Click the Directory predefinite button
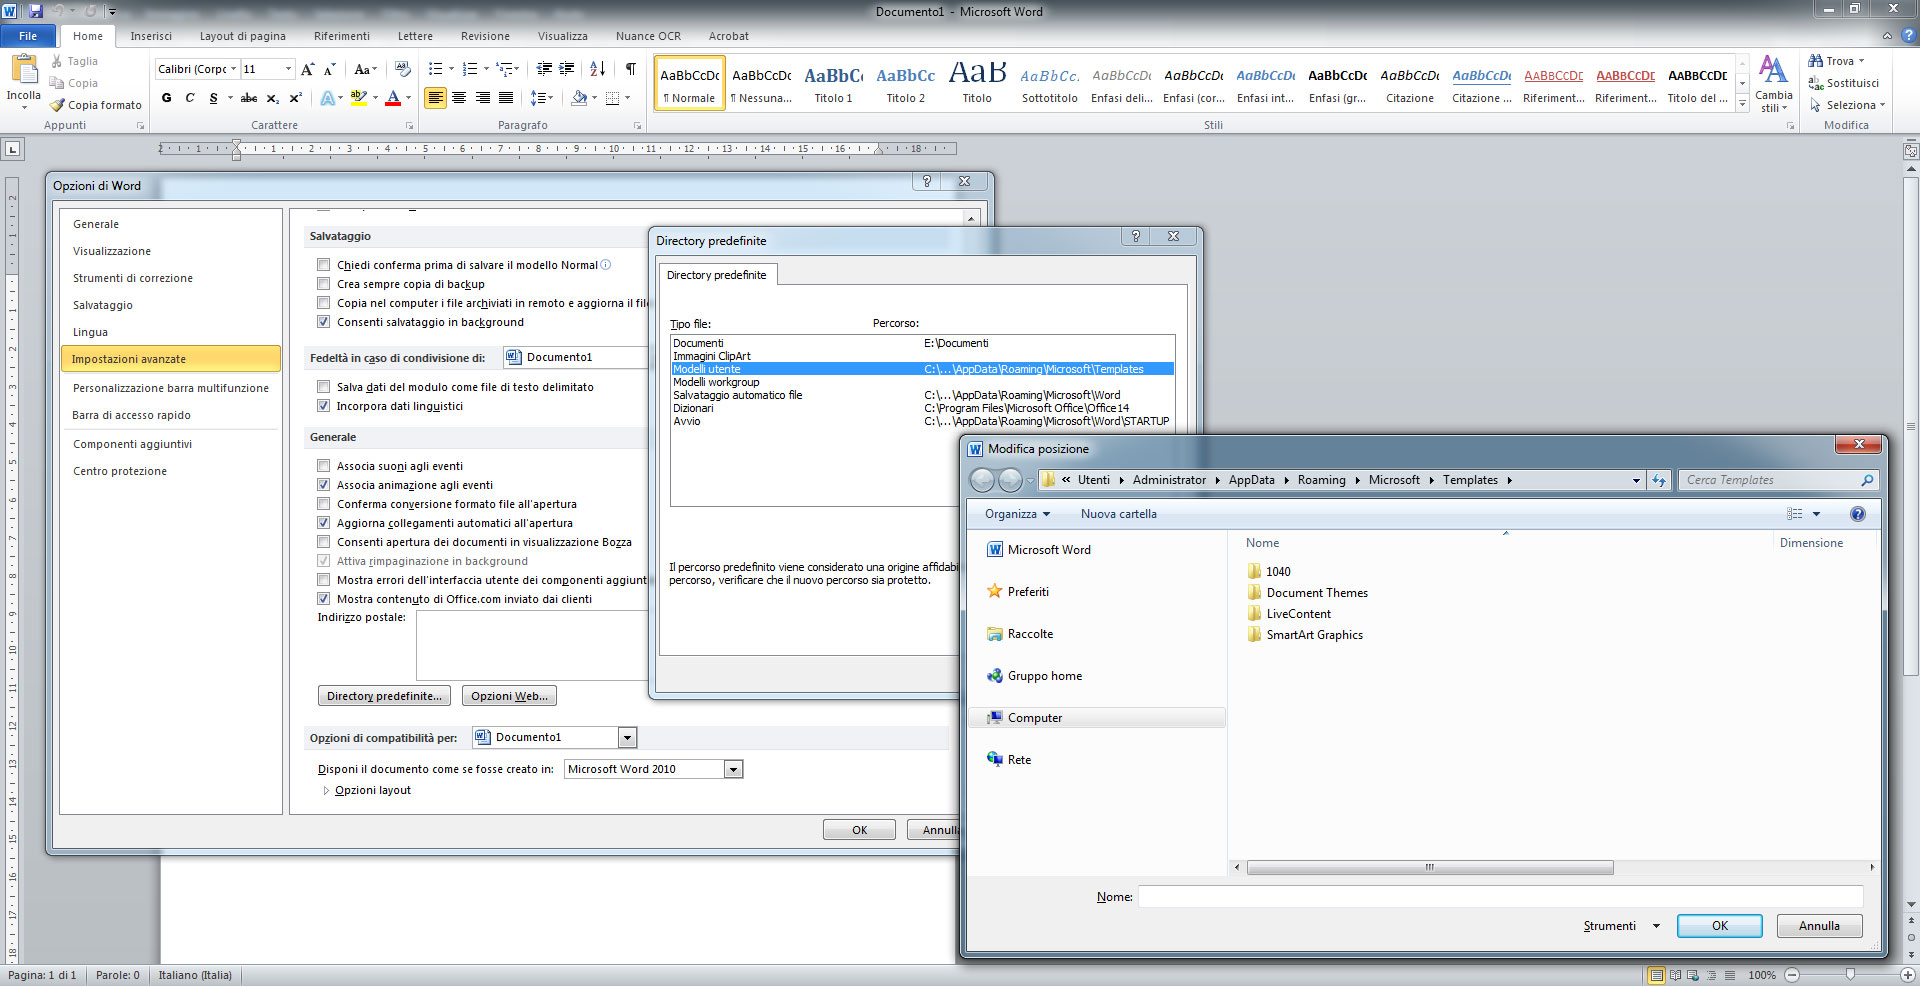Screen dimensions: 1920x986 (384, 696)
